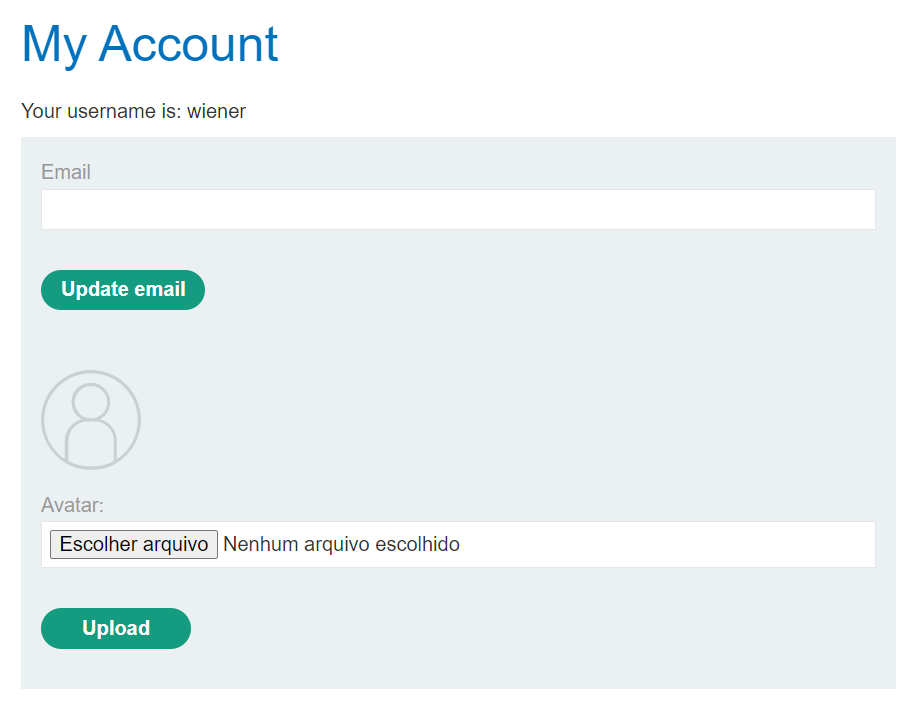Viewport: 907px width, 703px height.
Task: Click the word "My" in the heading
Action: (53, 44)
